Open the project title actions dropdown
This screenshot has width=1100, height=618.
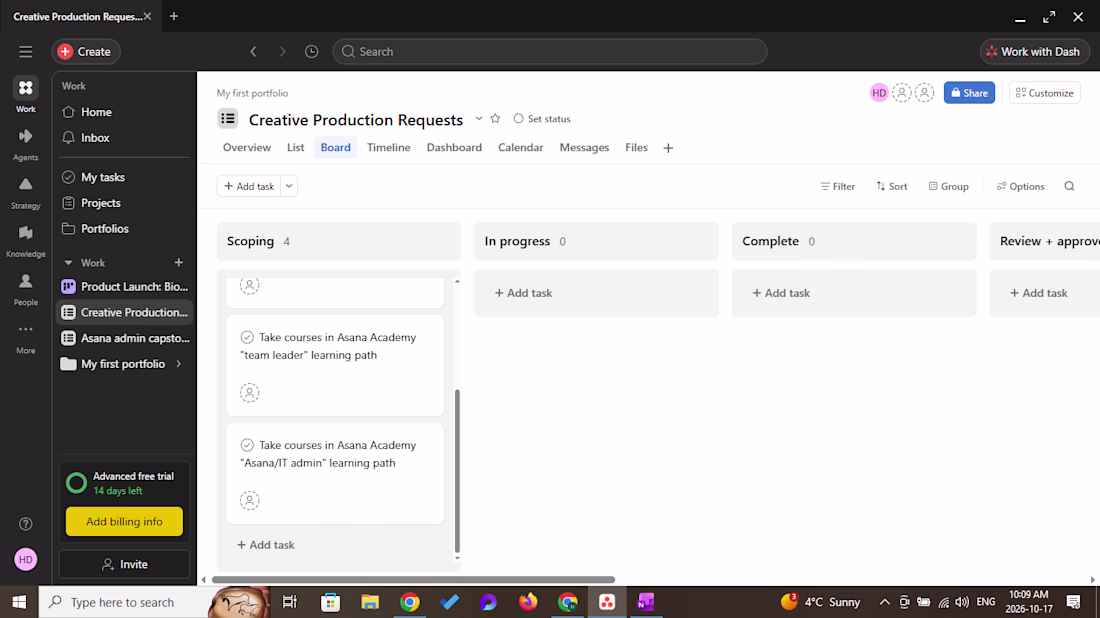click(x=478, y=119)
